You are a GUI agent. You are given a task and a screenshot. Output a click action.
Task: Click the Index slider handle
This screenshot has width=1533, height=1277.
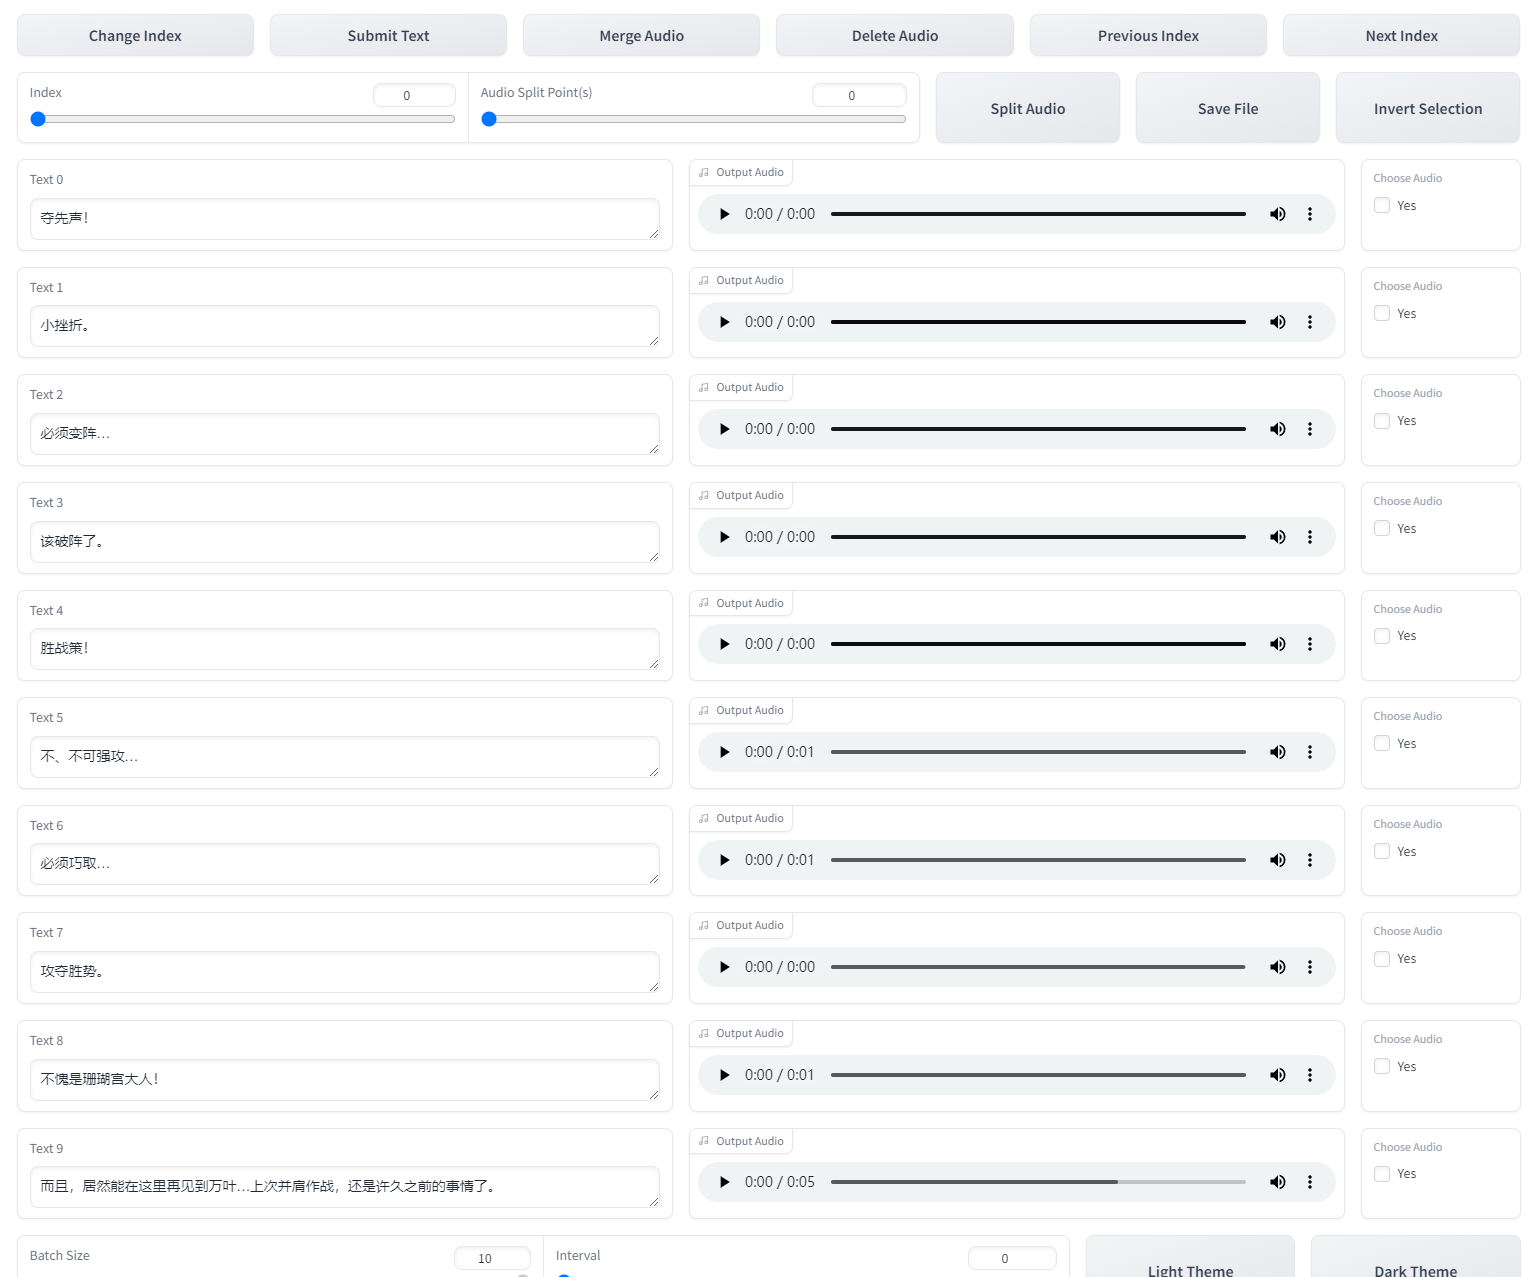click(38, 119)
